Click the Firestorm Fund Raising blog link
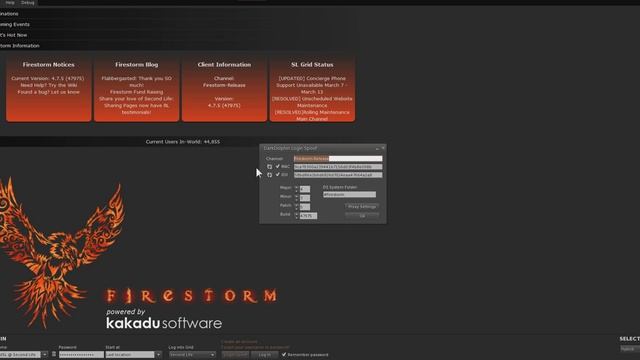This screenshot has height=360, width=640. point(136,92)
